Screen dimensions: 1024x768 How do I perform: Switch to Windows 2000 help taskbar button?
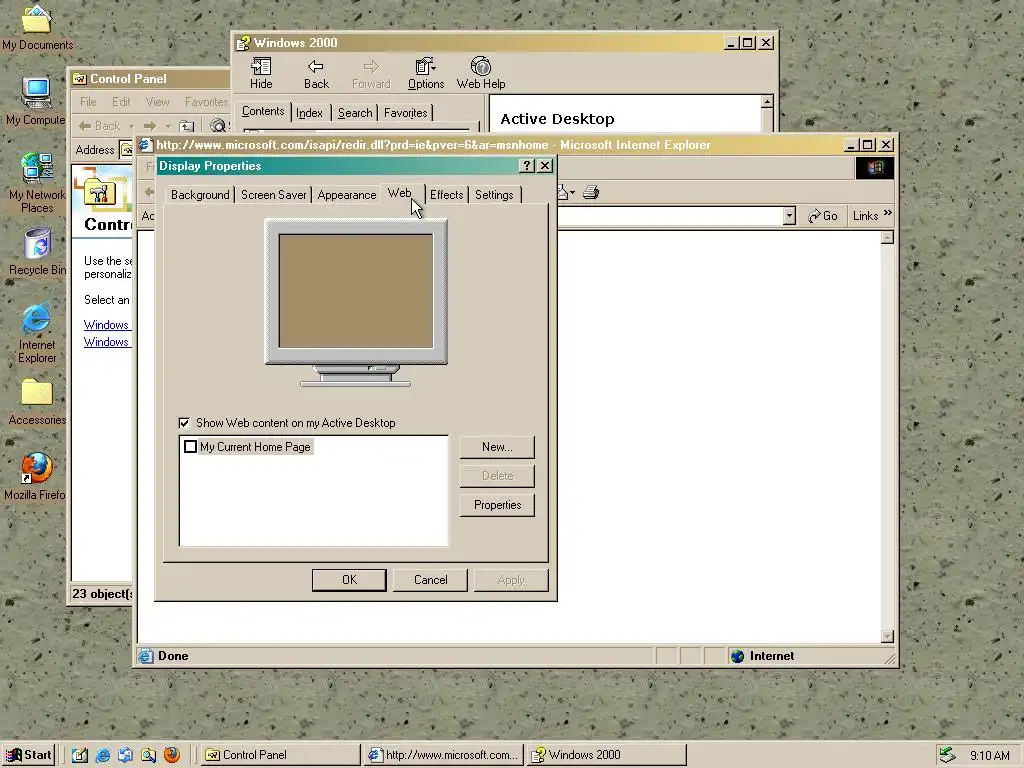606,755
